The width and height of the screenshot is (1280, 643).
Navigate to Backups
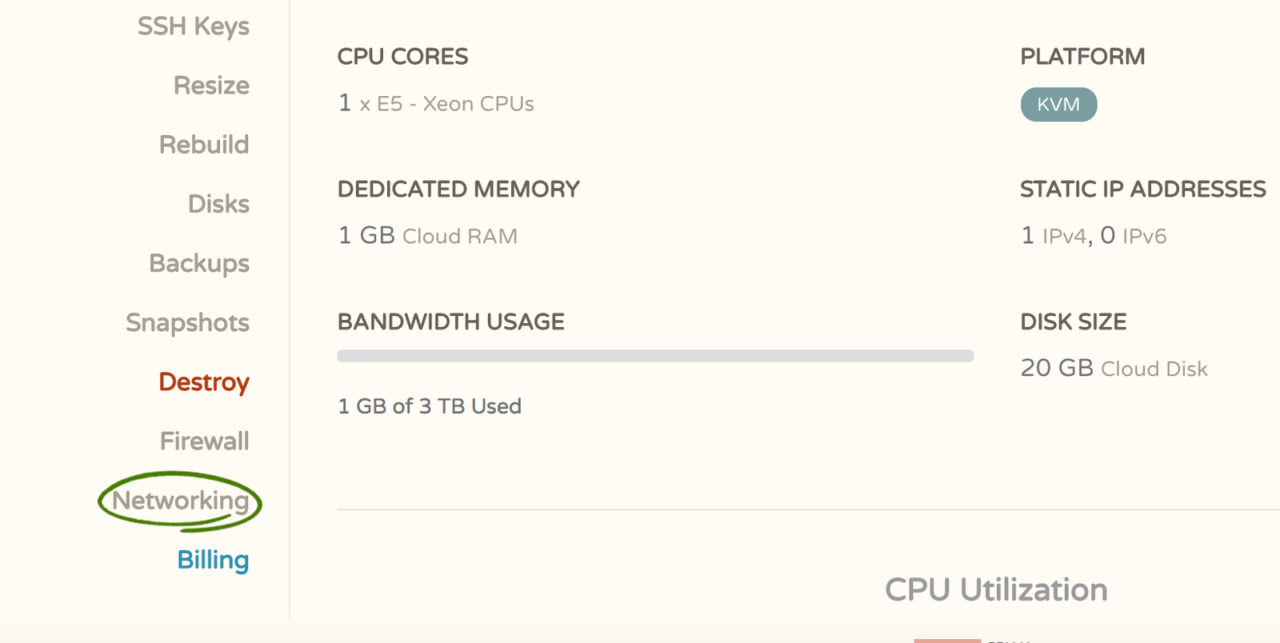tap(199, 264)
